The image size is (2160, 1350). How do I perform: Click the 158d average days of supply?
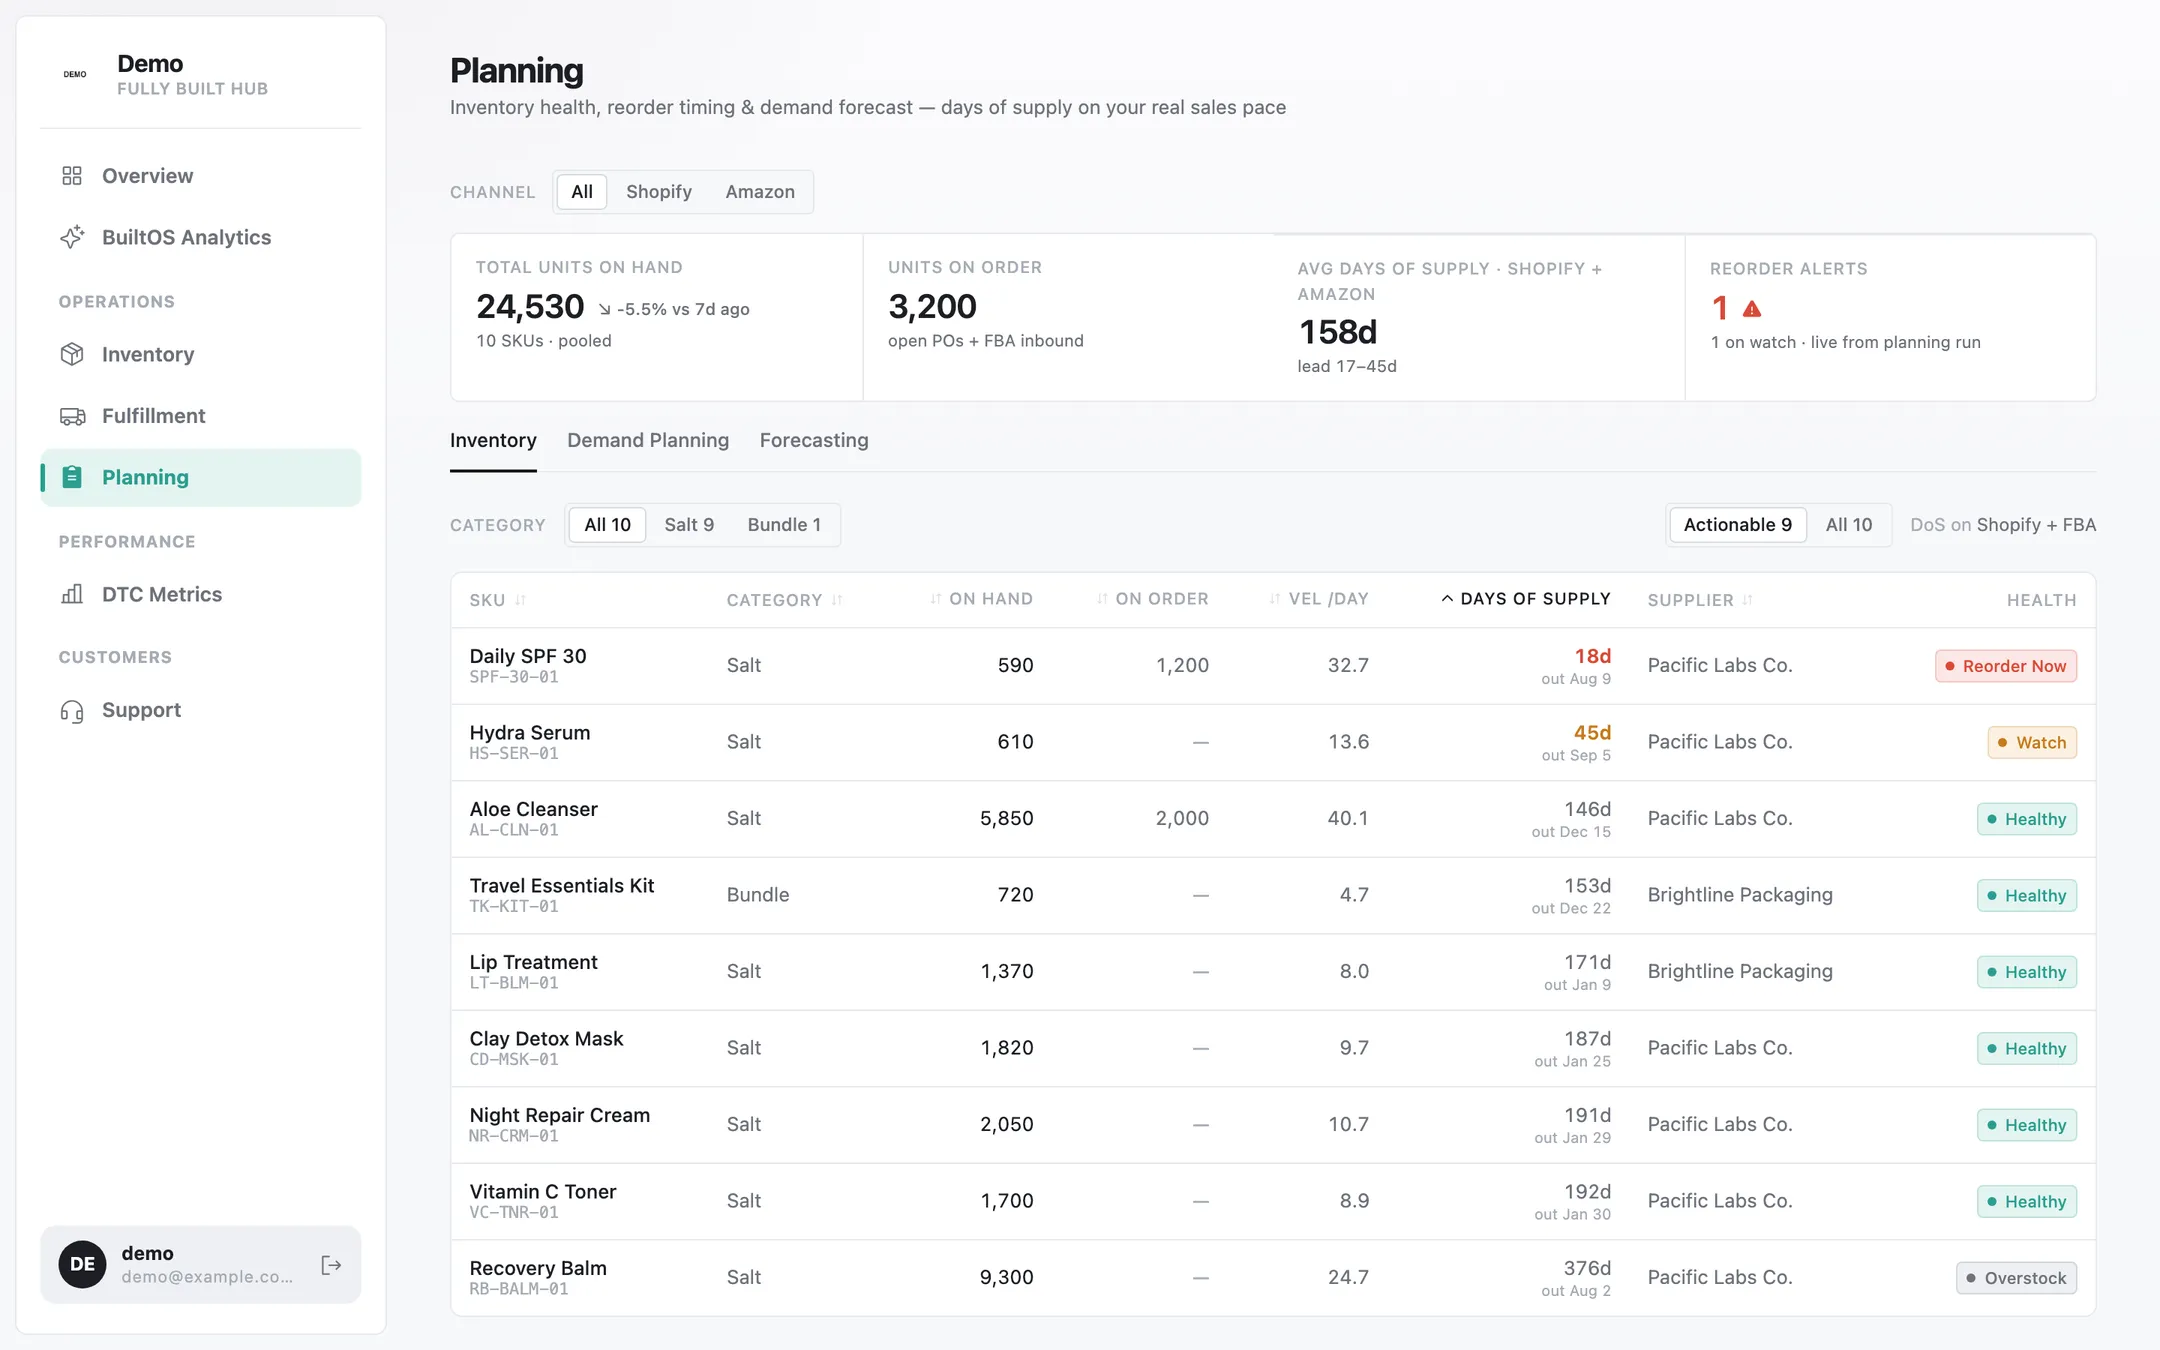coord(1338,332)
